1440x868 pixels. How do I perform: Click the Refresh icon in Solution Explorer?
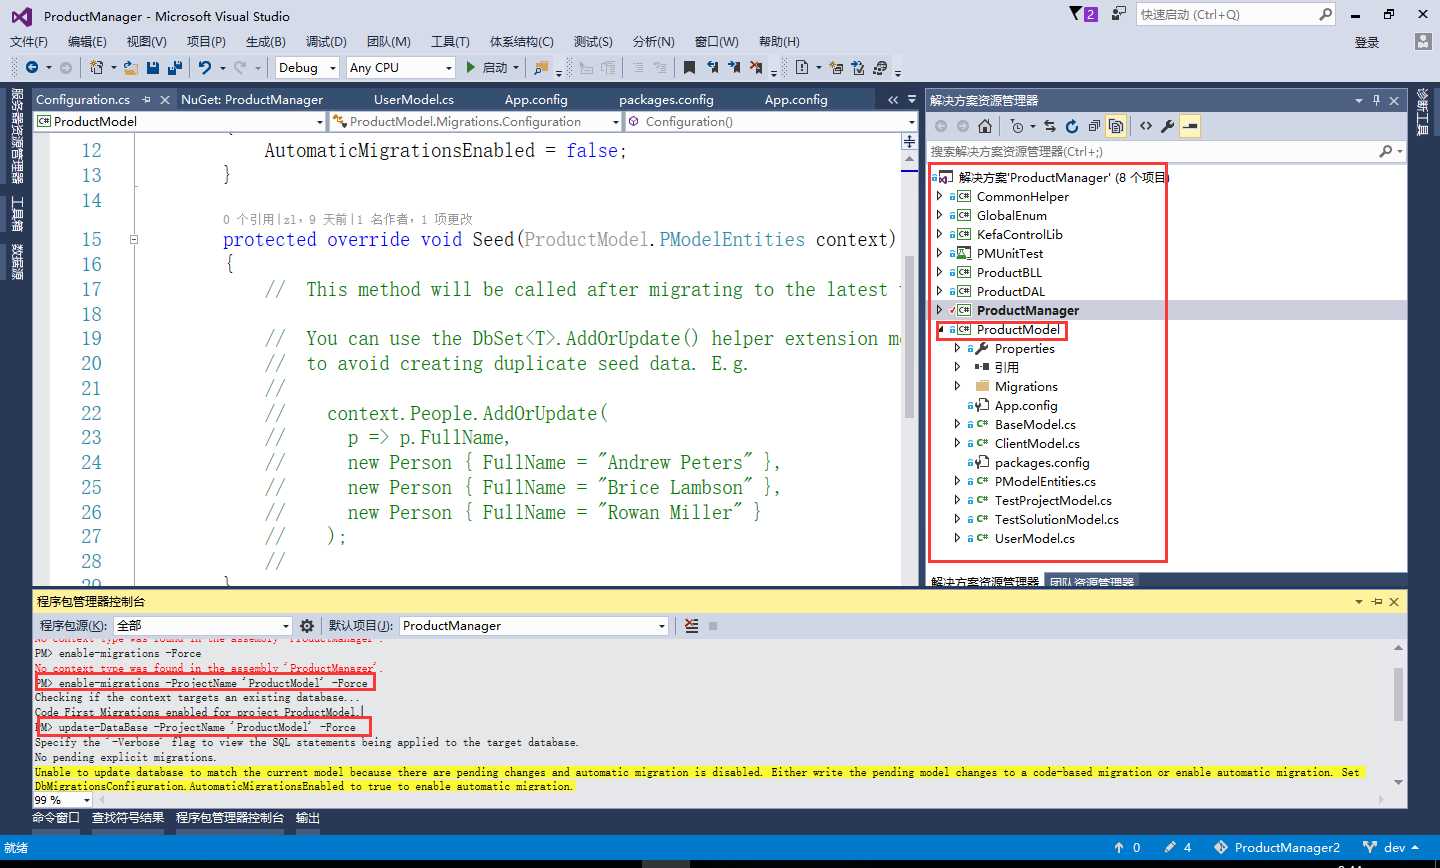1072,126
